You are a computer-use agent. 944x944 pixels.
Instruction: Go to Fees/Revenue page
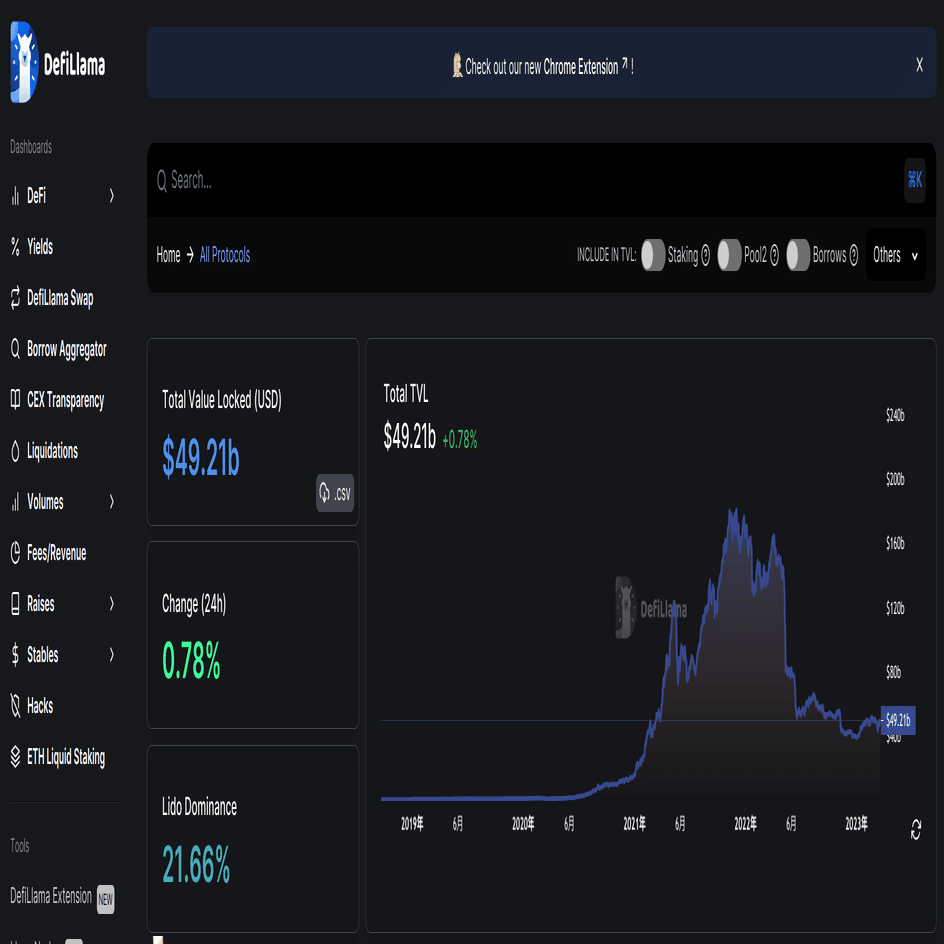57,553
